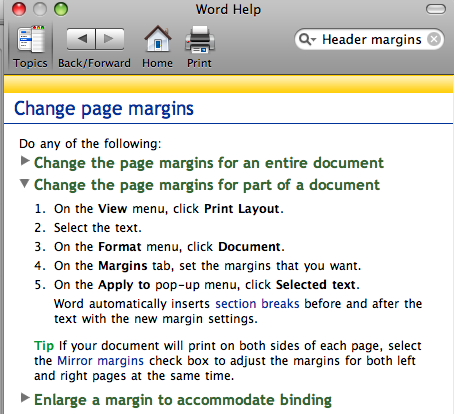Image resolution: width=454 pixels, height=414 pixels.
Task: Open Change the page margins for an entire document
Action: point(209,163)
